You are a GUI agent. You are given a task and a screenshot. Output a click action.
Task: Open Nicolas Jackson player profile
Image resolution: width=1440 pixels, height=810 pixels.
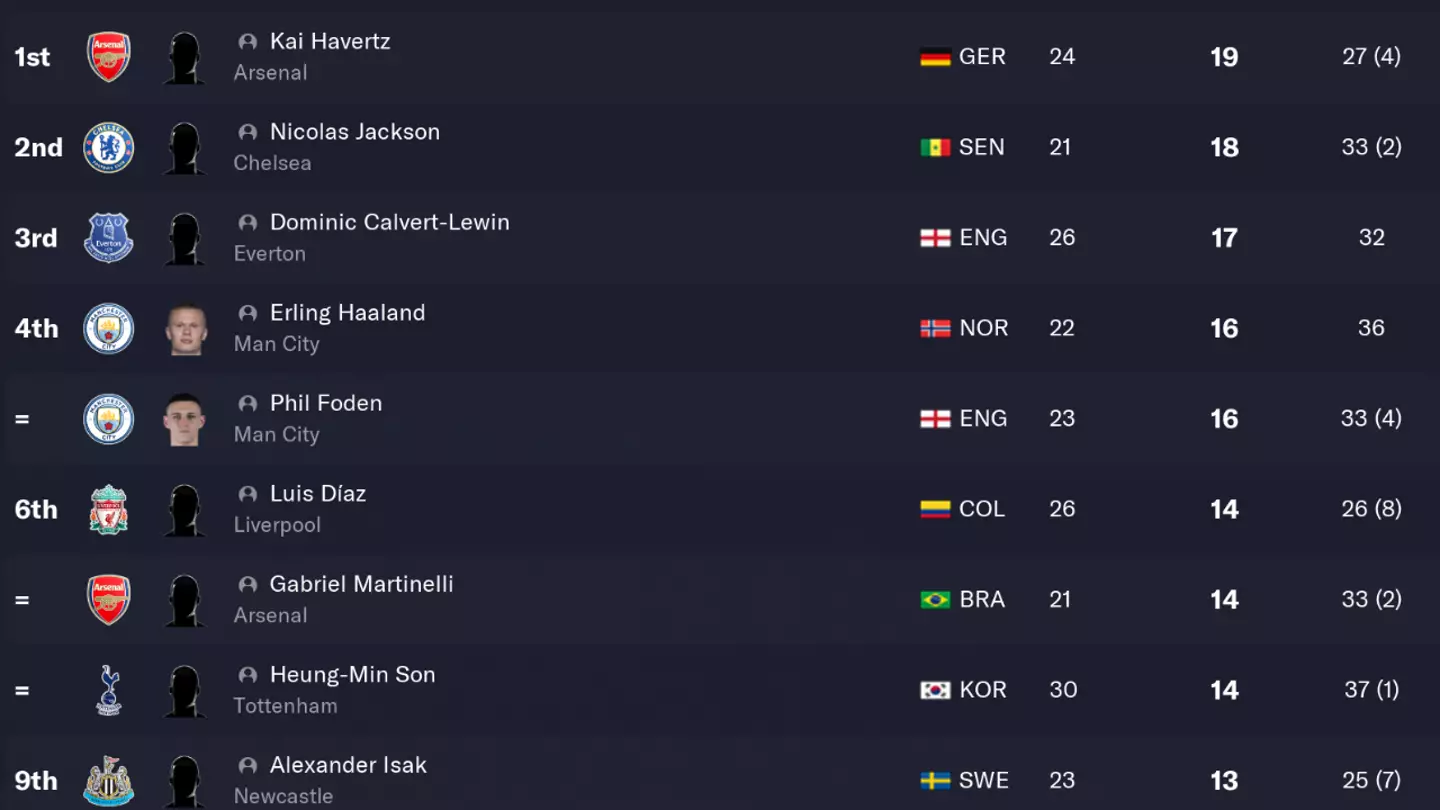[354, 132]
